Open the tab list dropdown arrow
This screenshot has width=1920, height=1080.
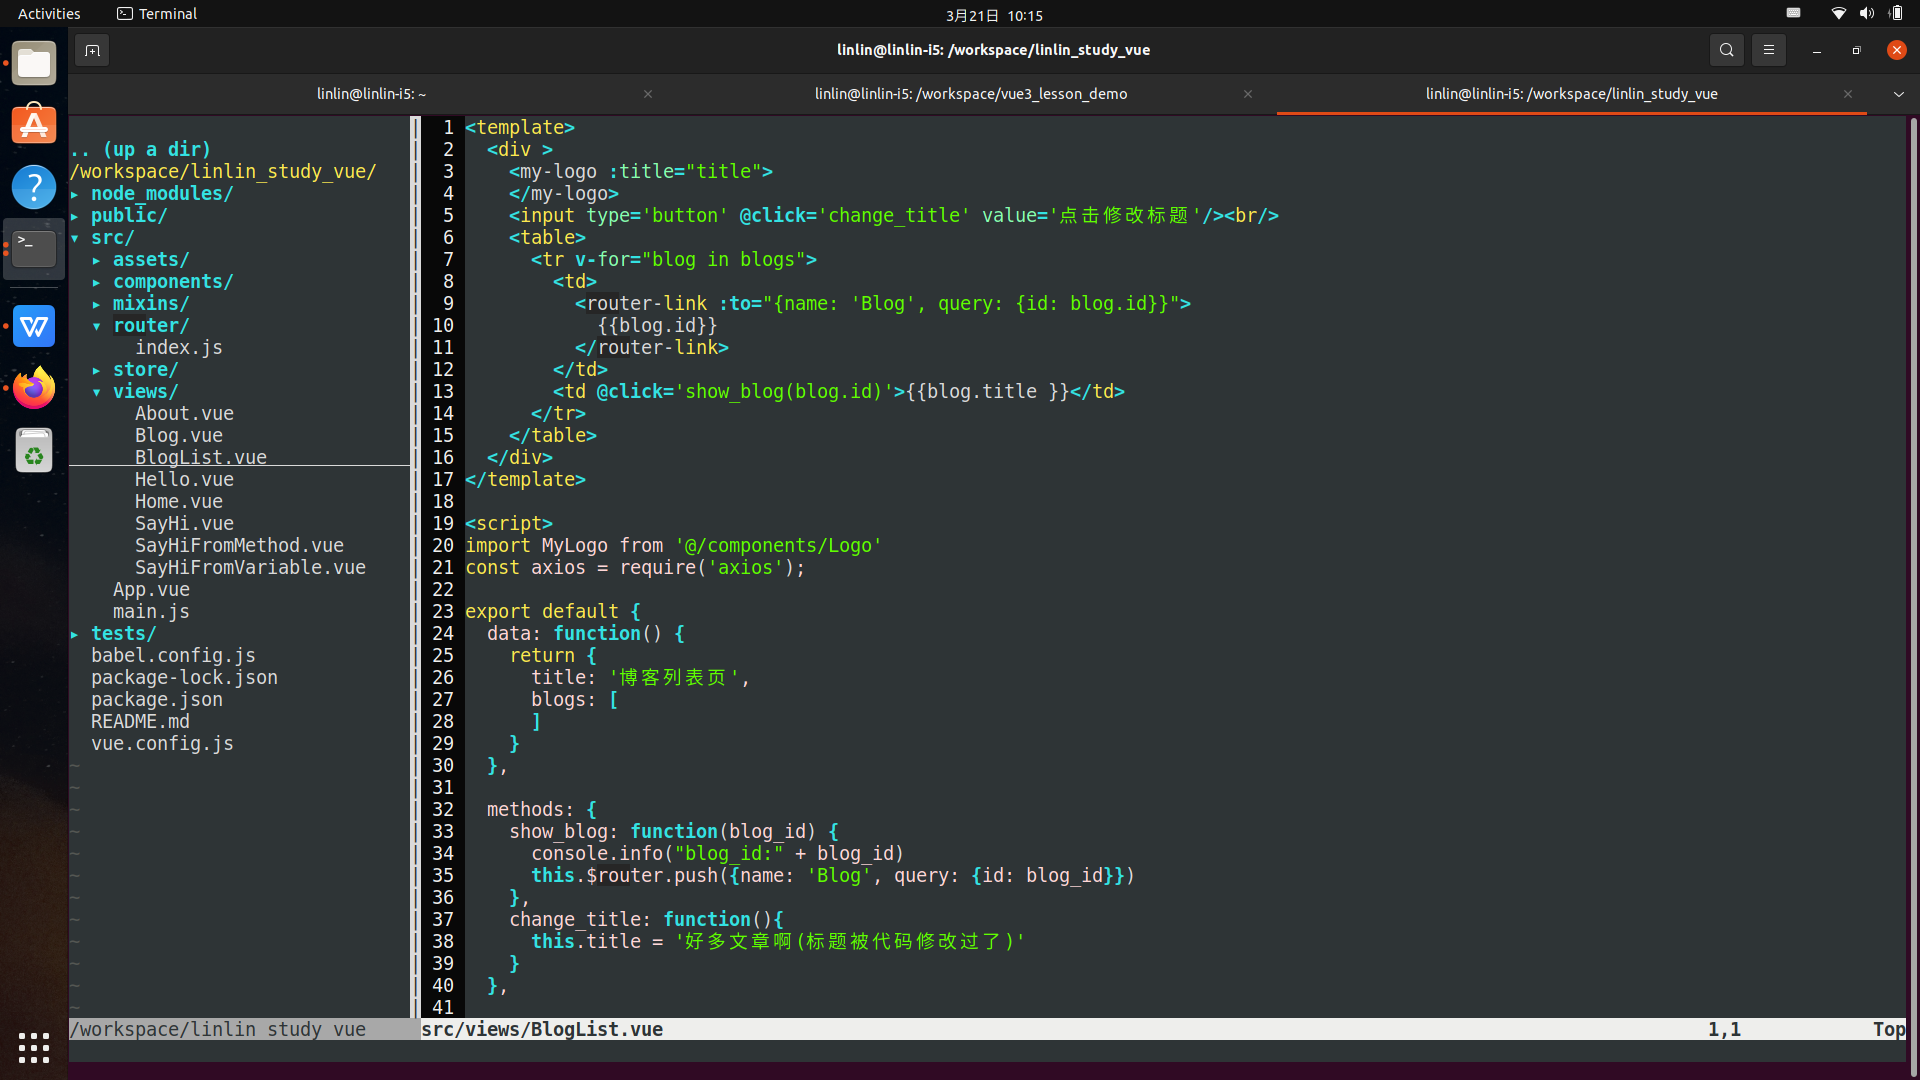(1898, 94)
